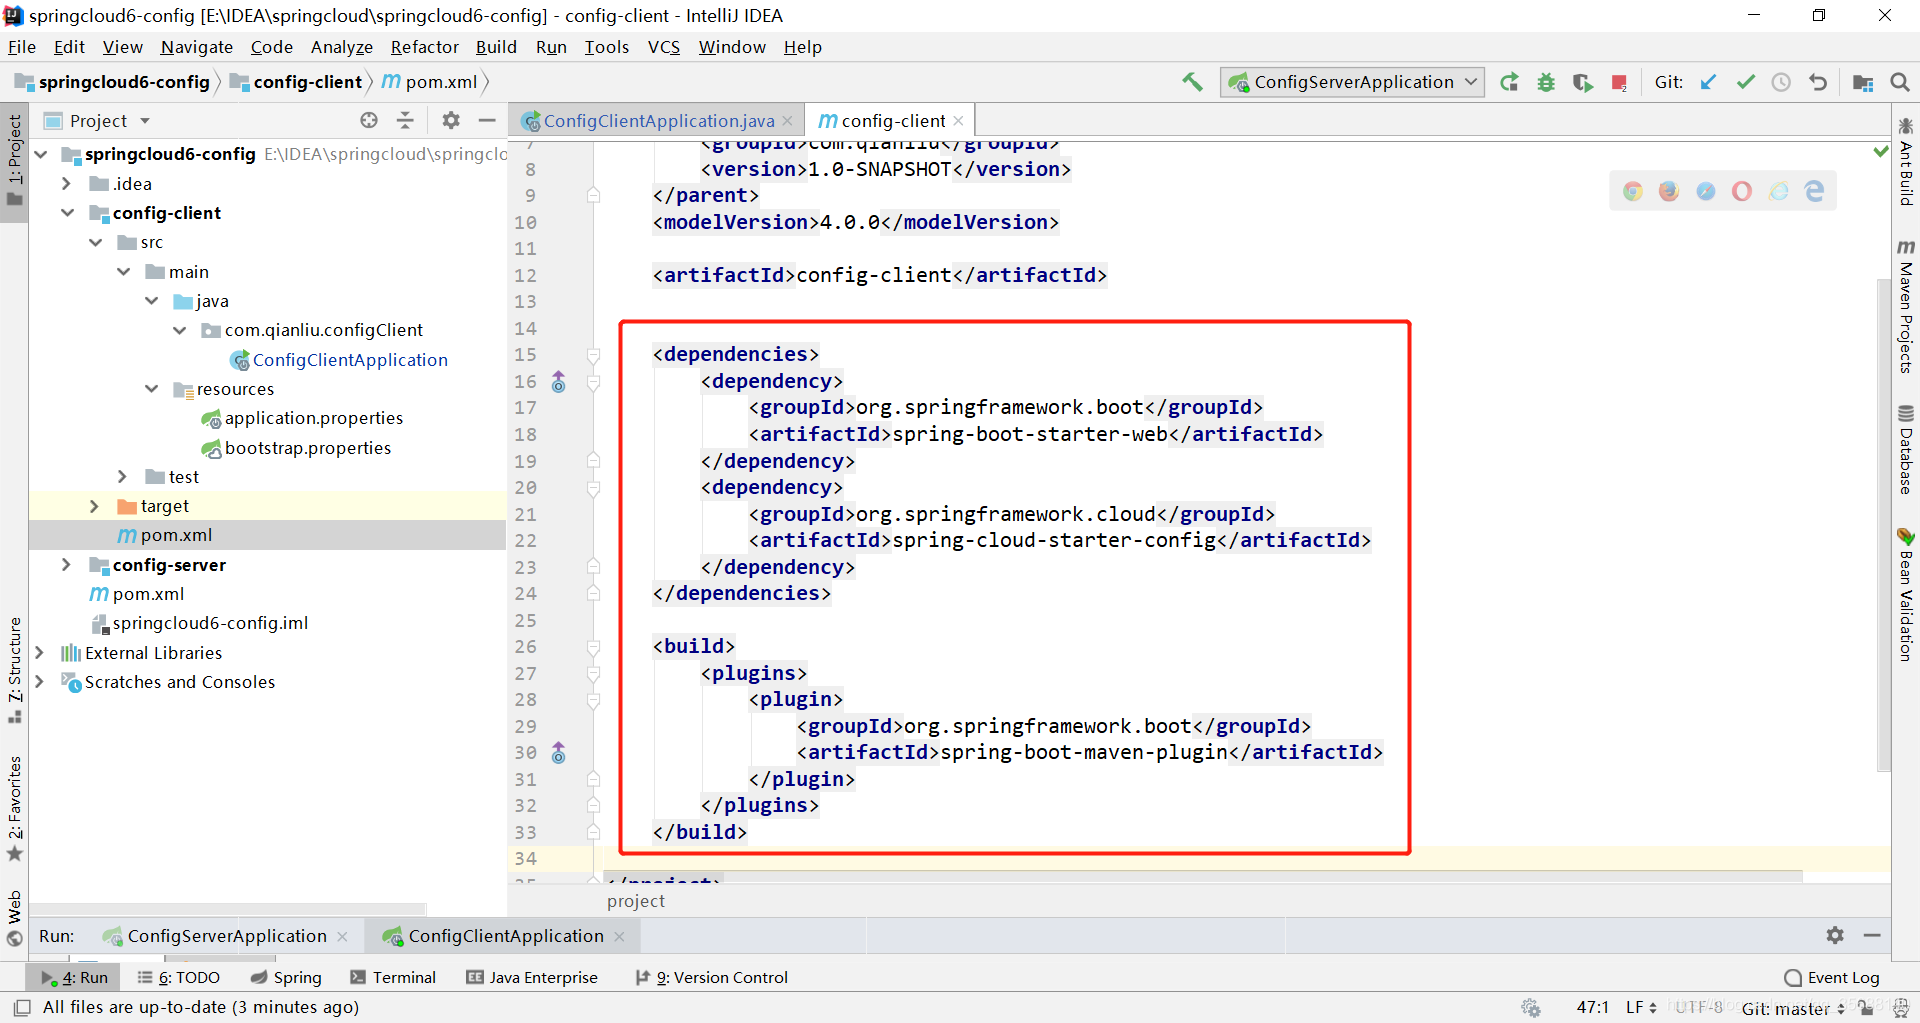Switch to ConfigClientApplication run tab
This screenshot has height=1023, width=1920.
pyautogui.click(x=505, y=936)
